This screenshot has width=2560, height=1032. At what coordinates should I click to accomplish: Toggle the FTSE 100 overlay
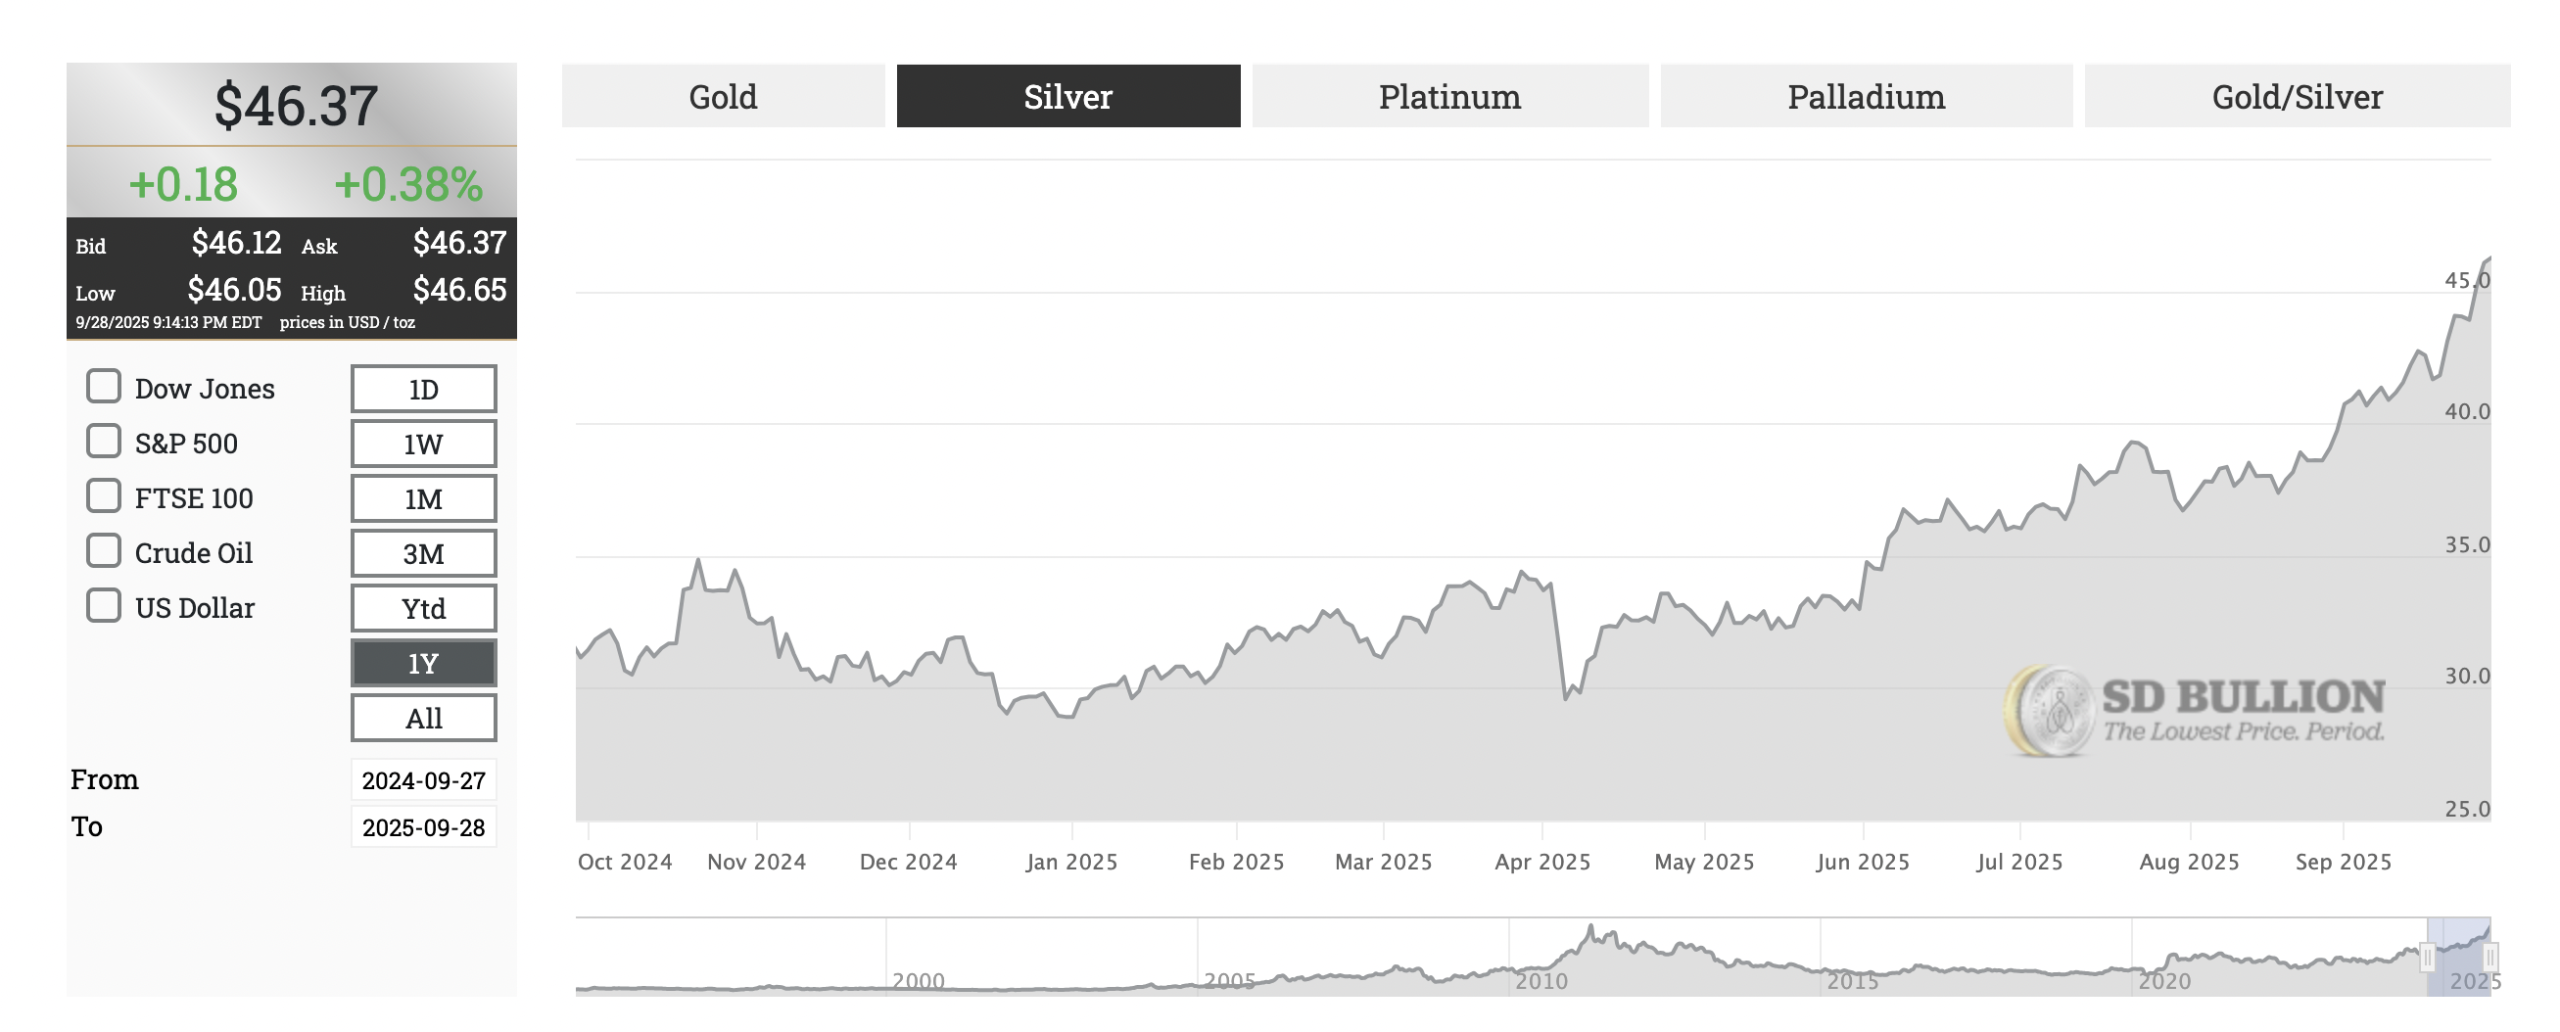click(104, 497)
